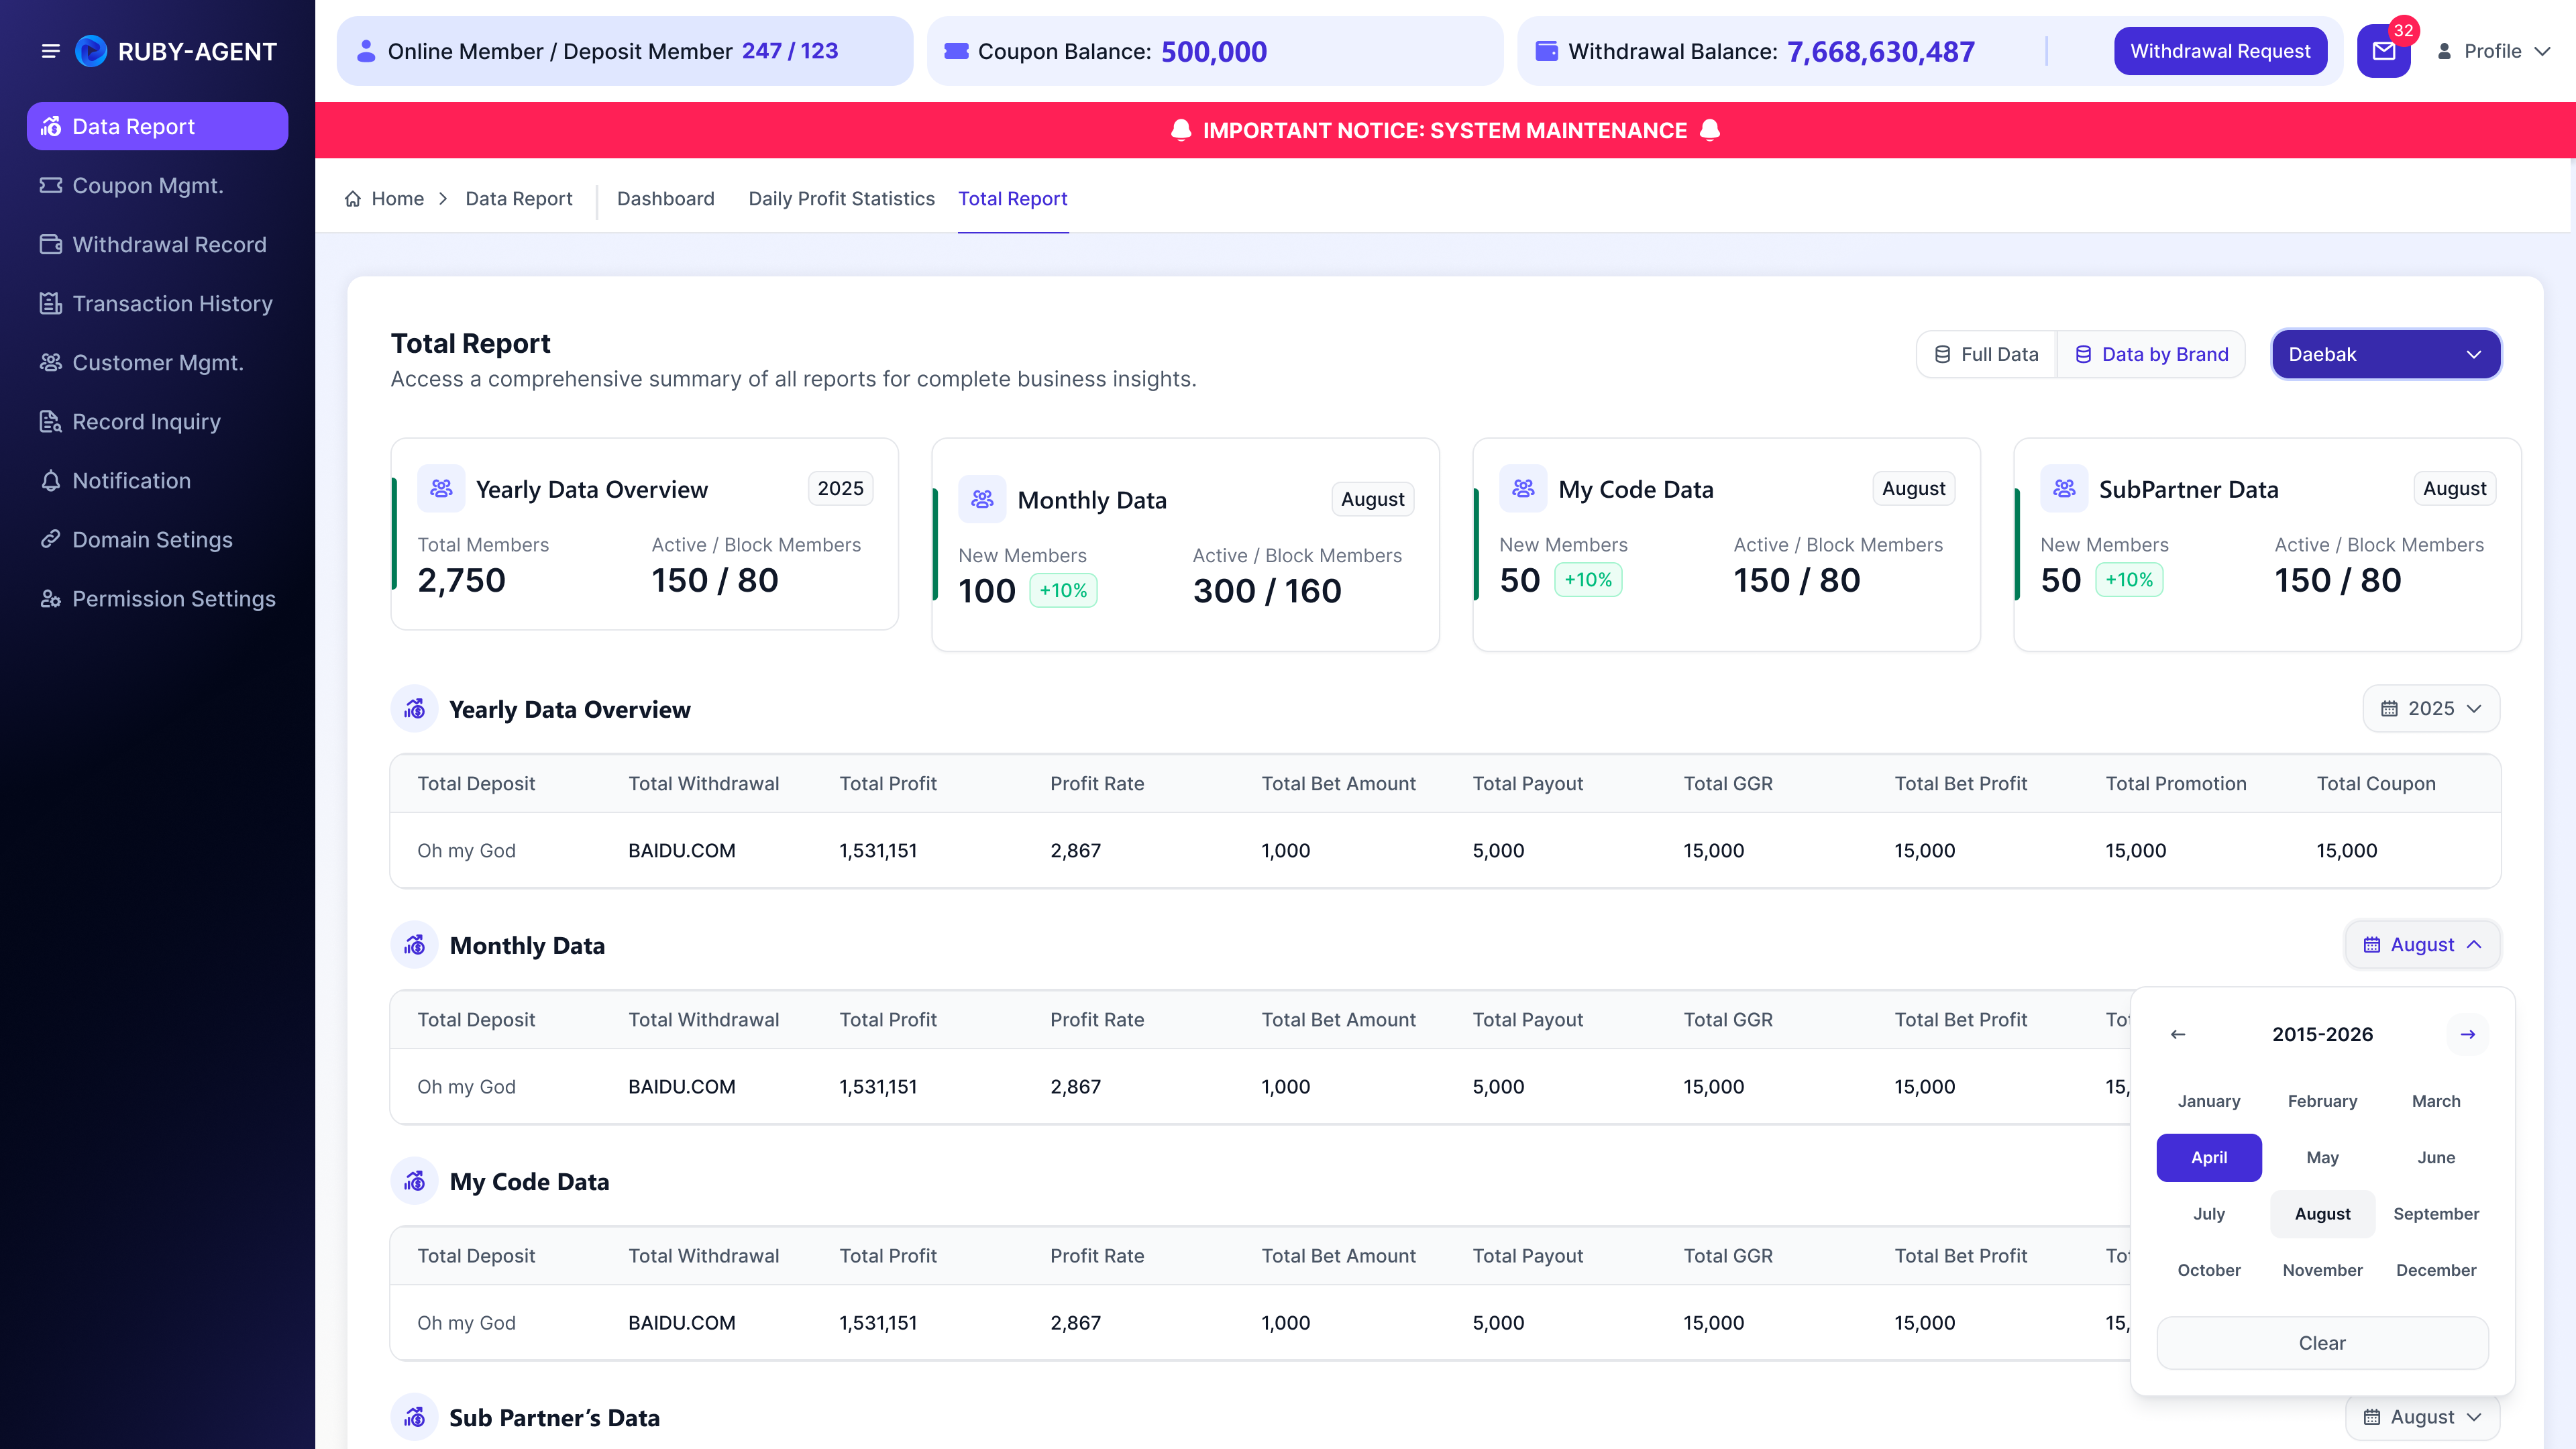Click Clear in the month picker
2576x1449 pixels.
tap(2322, 1343)
